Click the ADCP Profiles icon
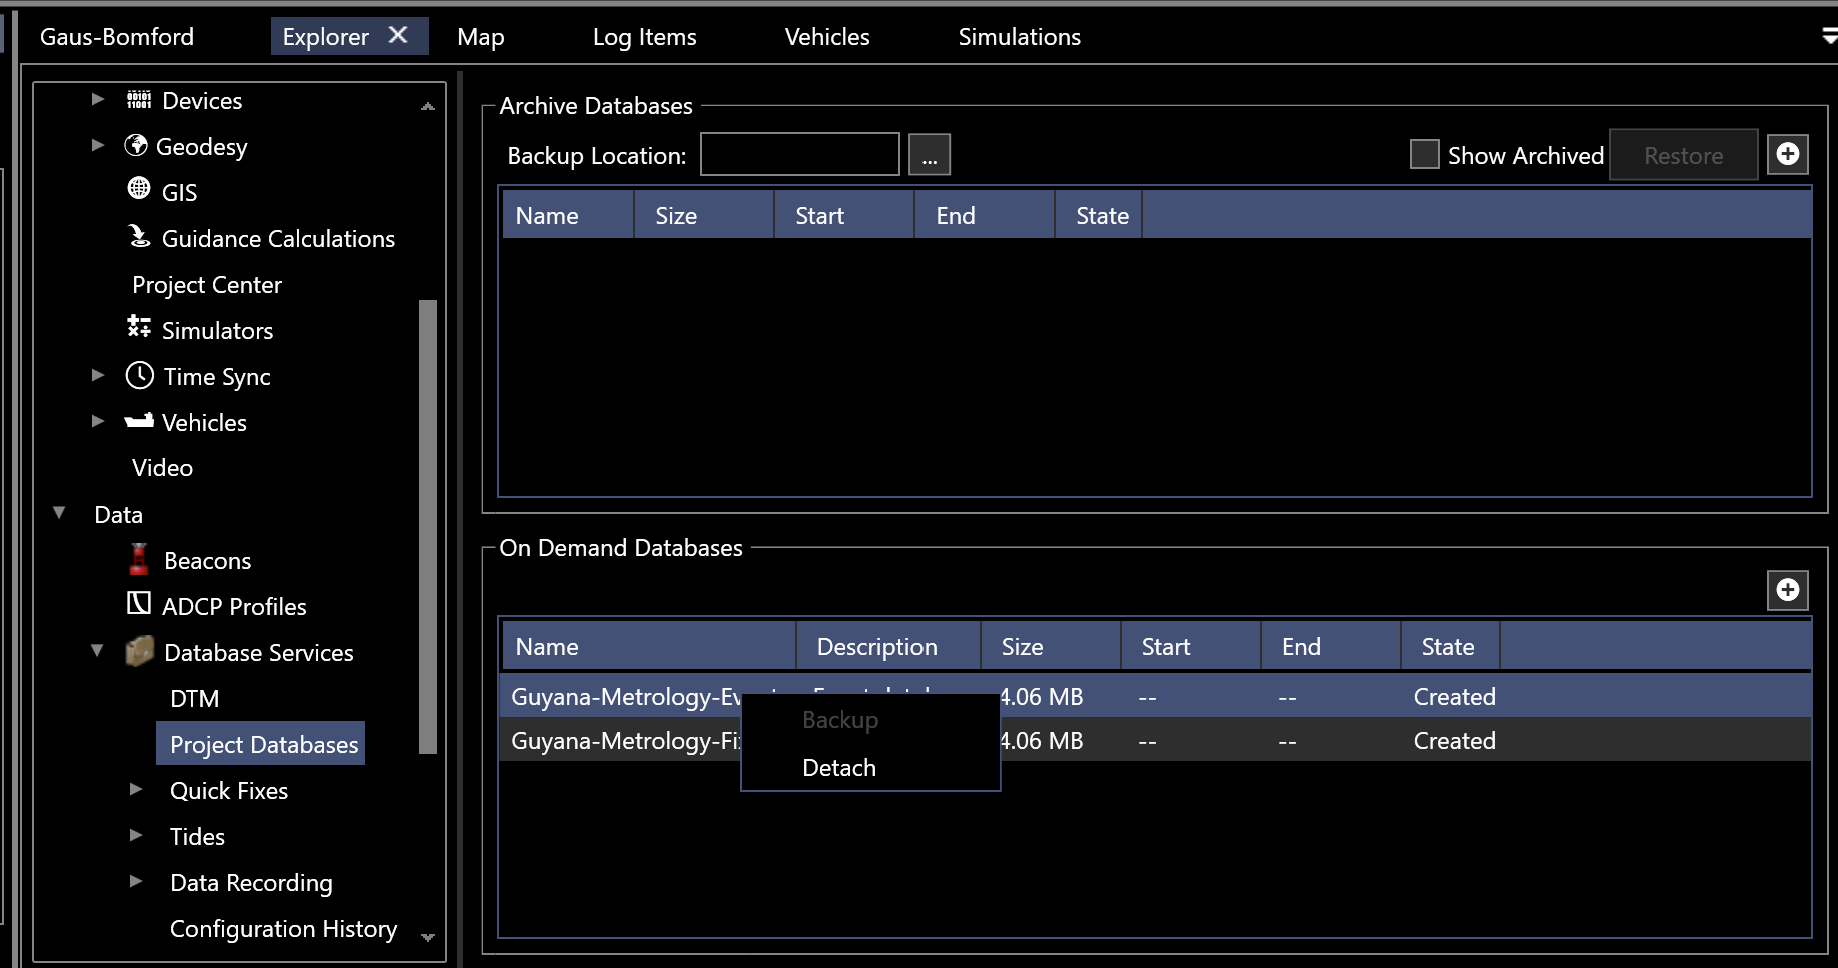This screenshot has height=968, width=1838. pos(137,605)
